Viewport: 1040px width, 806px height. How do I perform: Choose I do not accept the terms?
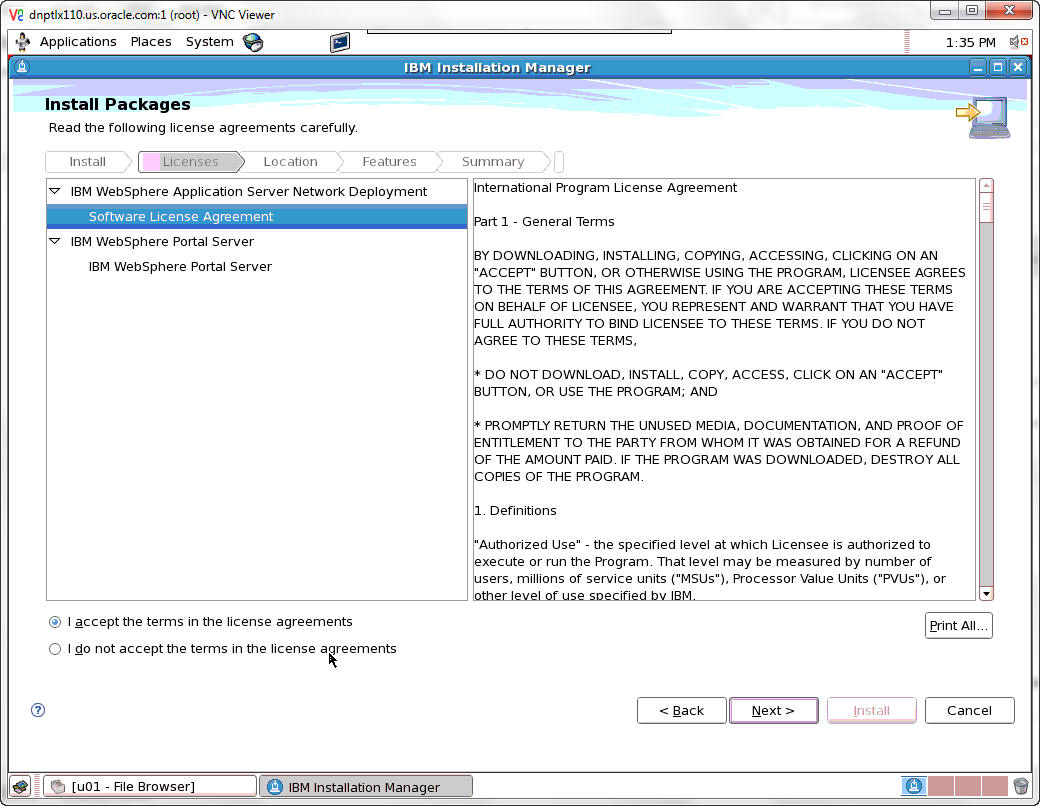(x=55, y=649)
